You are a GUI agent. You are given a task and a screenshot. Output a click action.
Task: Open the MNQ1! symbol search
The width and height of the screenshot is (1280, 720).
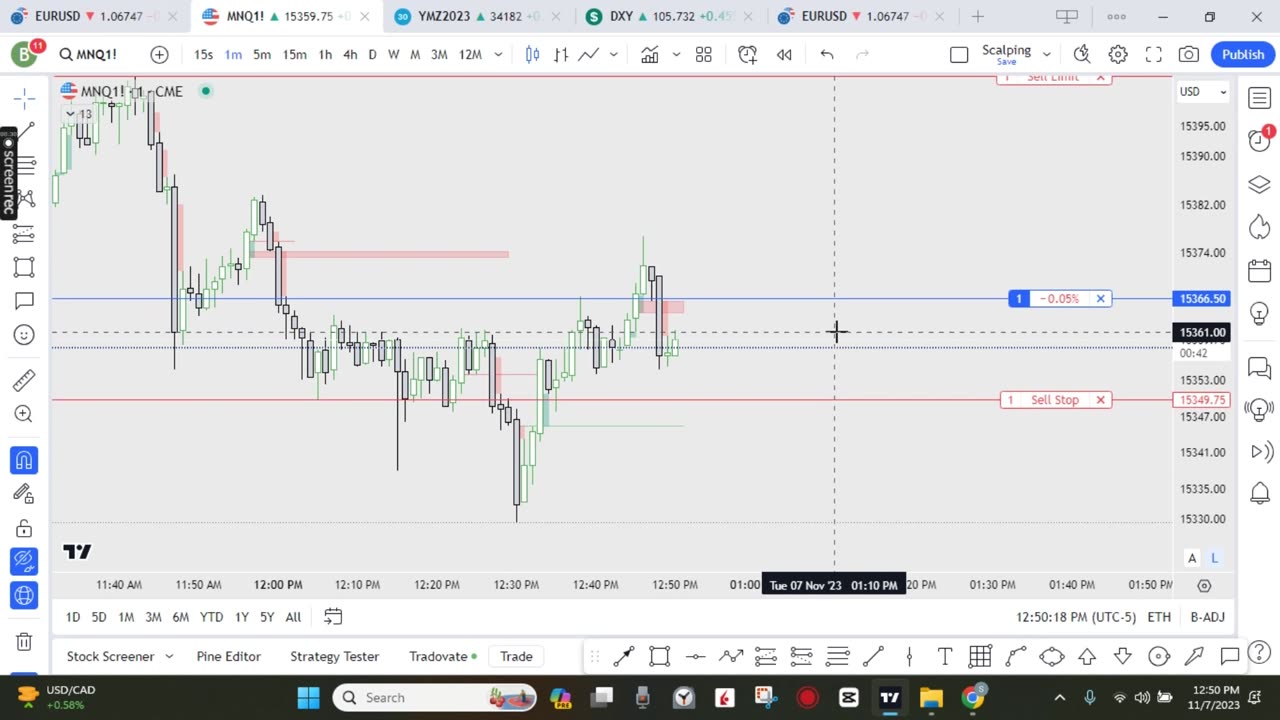88,55
